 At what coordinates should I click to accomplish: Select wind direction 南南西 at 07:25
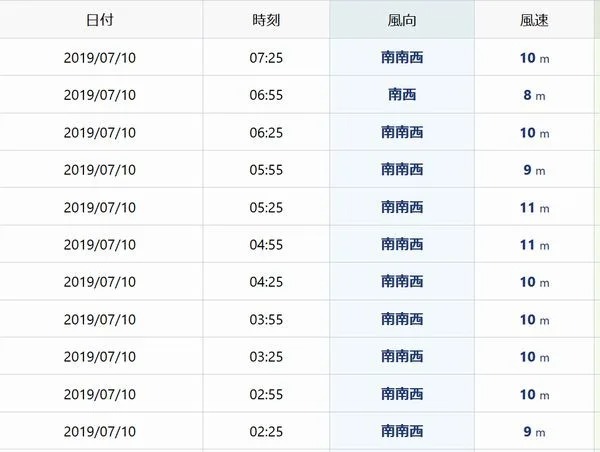point(402,57)
